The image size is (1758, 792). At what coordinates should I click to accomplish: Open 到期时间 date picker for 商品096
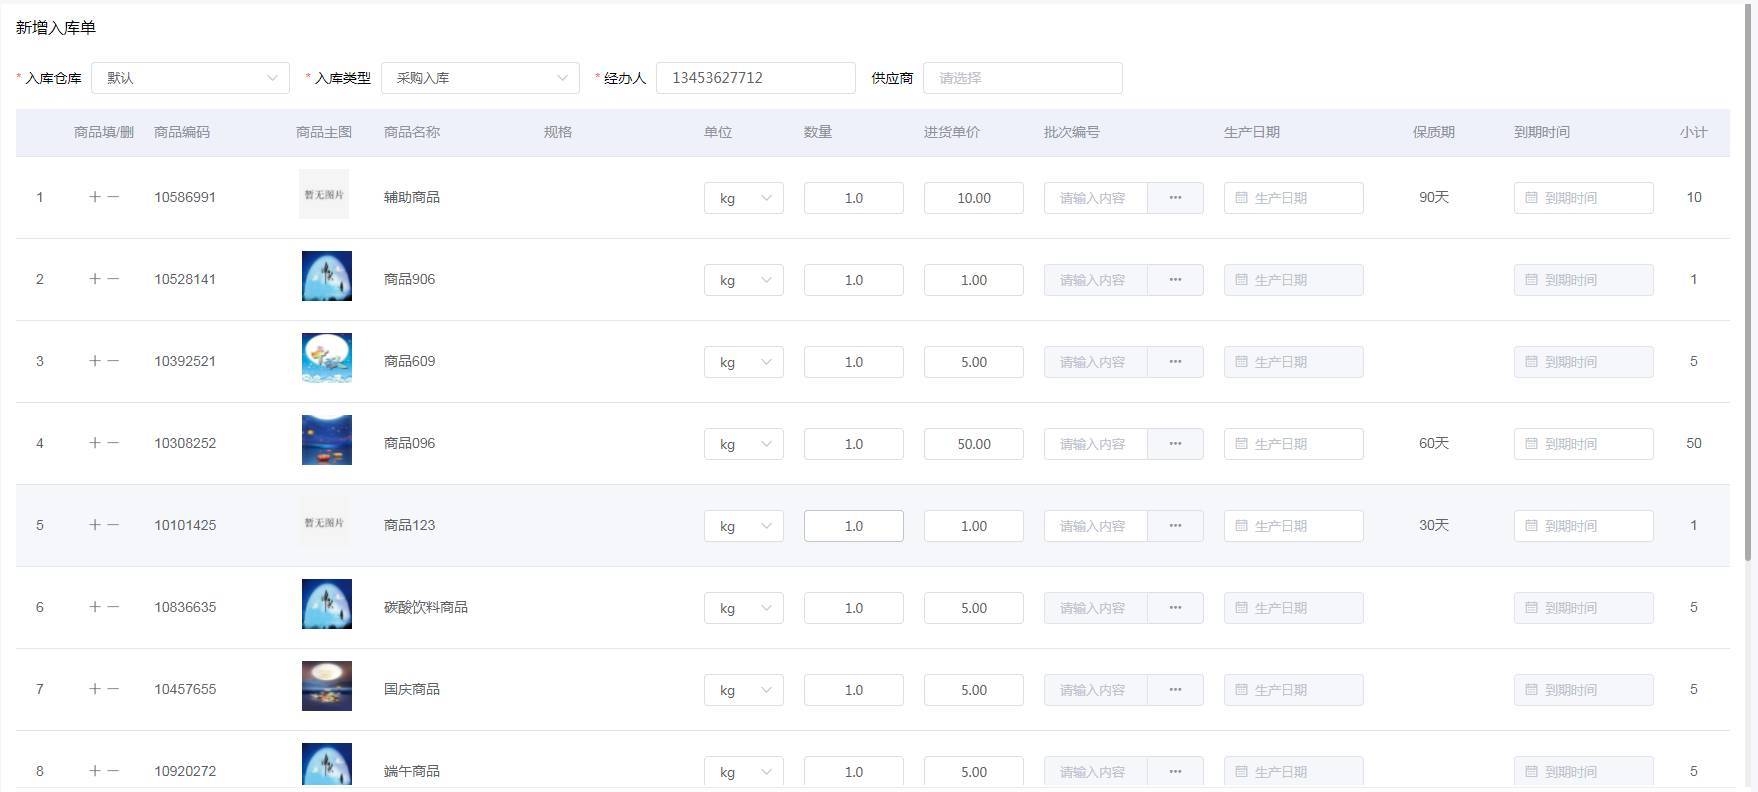coord(1583,444)
